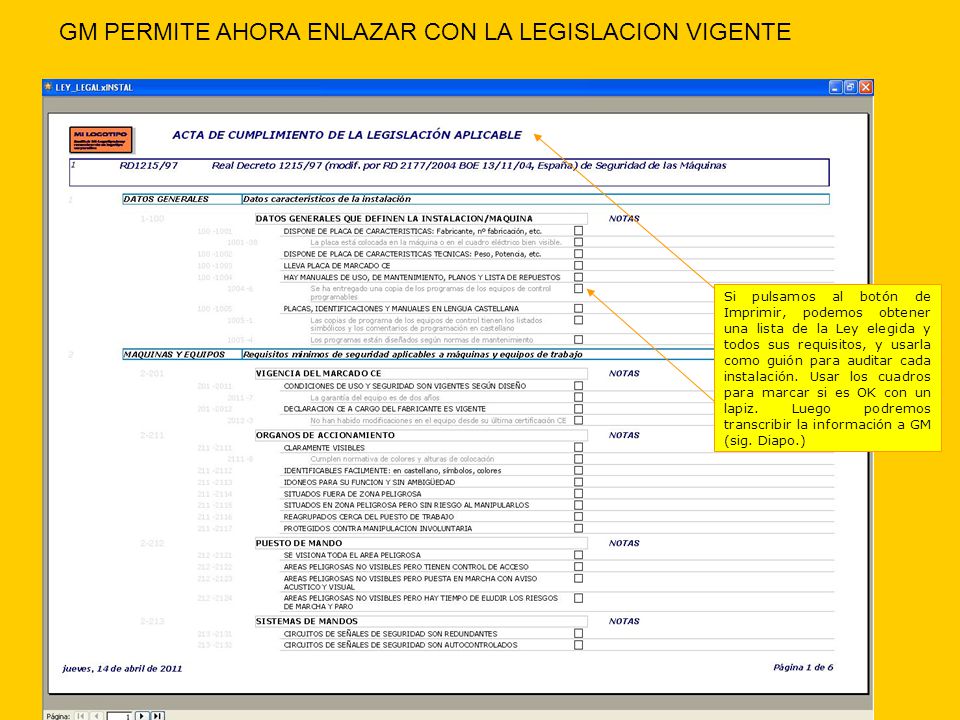The width and height of the screenshot is (960, 720).
Task: Tick checkbox for CONDICIONES DE USO Y SEGURIDAD
Action: click(x=579, y=386)
